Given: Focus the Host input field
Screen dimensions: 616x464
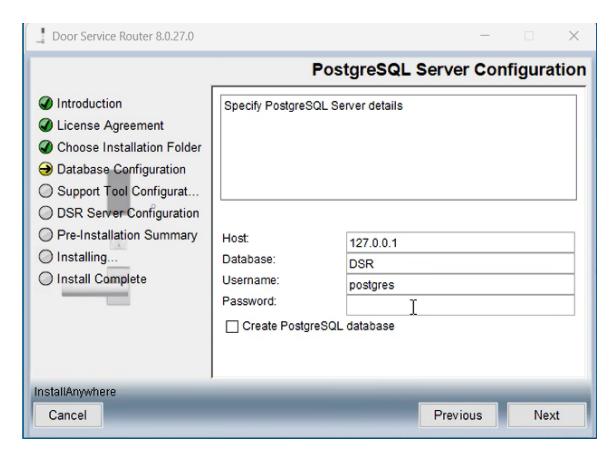Looking at the screenshot, I should 460,242.
